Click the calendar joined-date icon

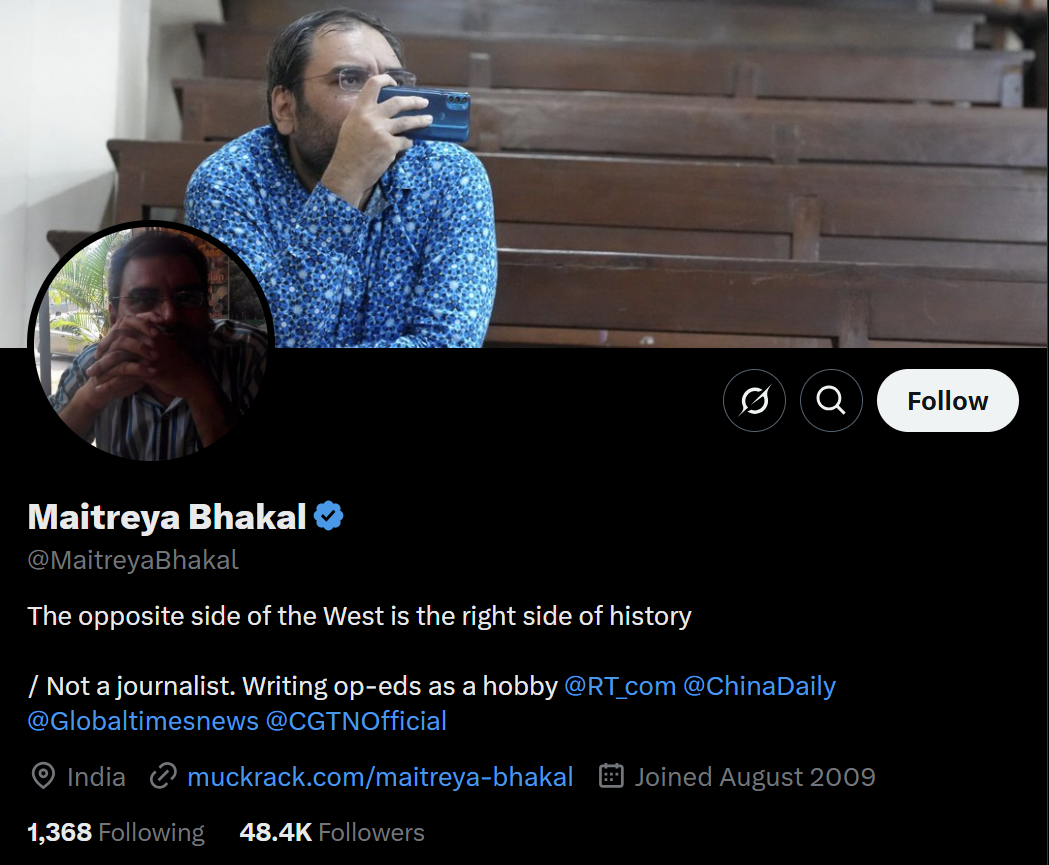pos(611,775)
